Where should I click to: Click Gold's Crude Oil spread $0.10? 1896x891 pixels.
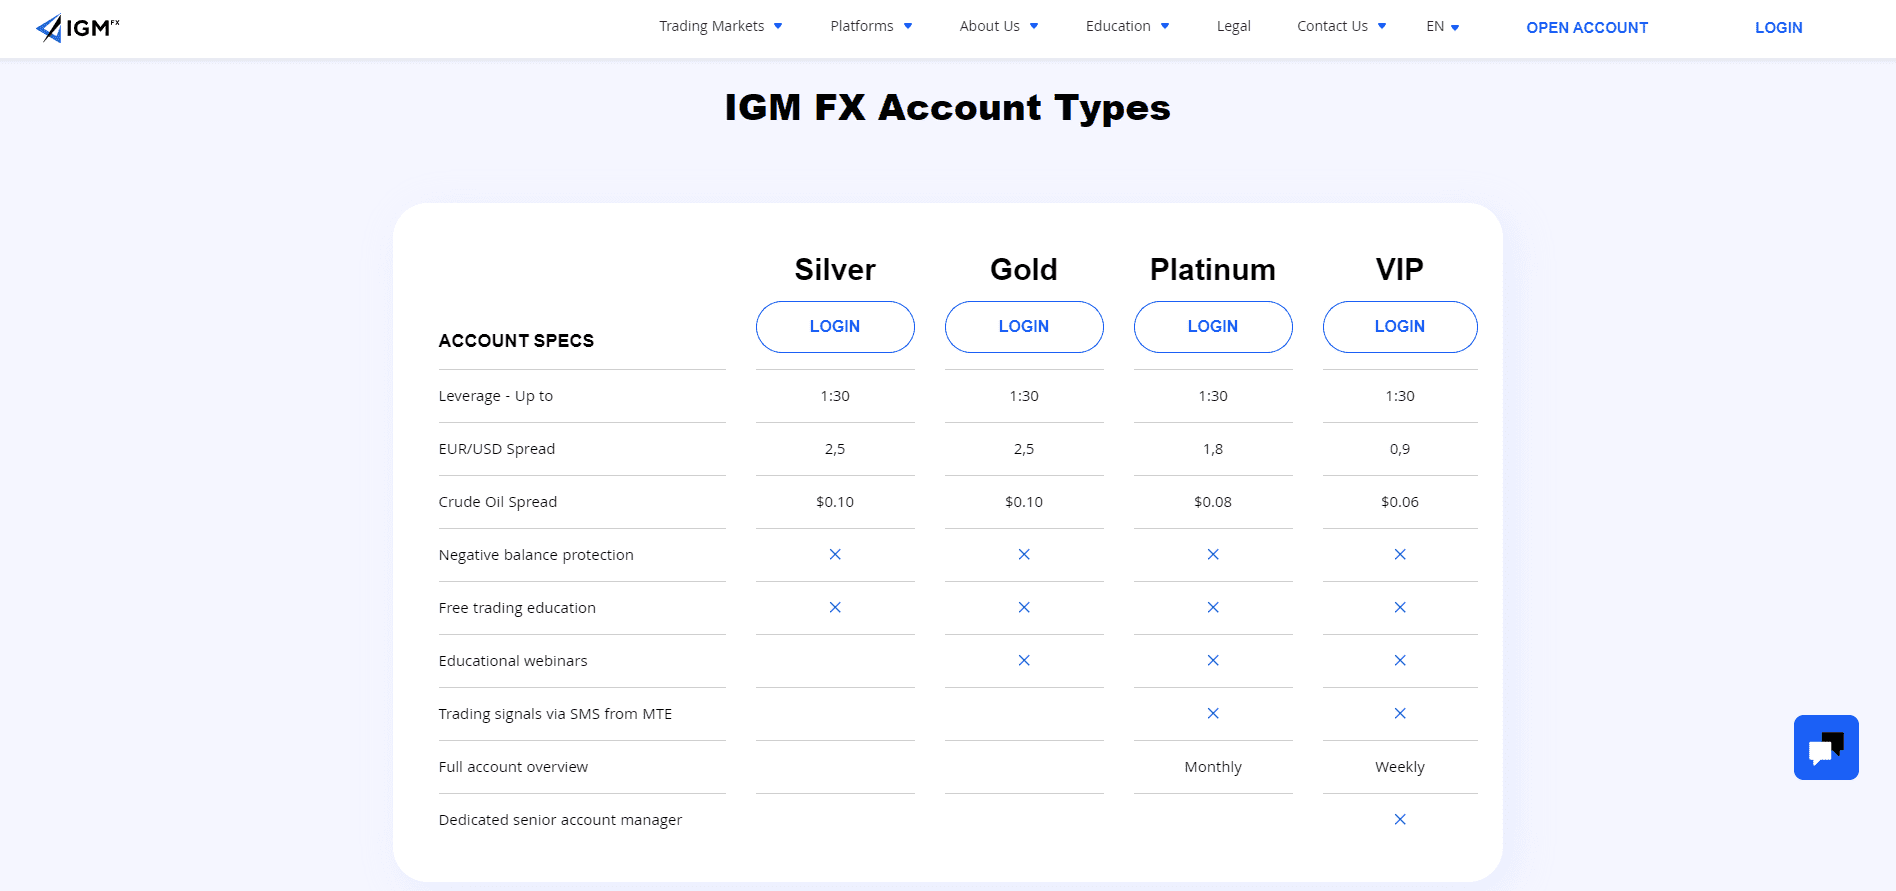click(1024, 502)
